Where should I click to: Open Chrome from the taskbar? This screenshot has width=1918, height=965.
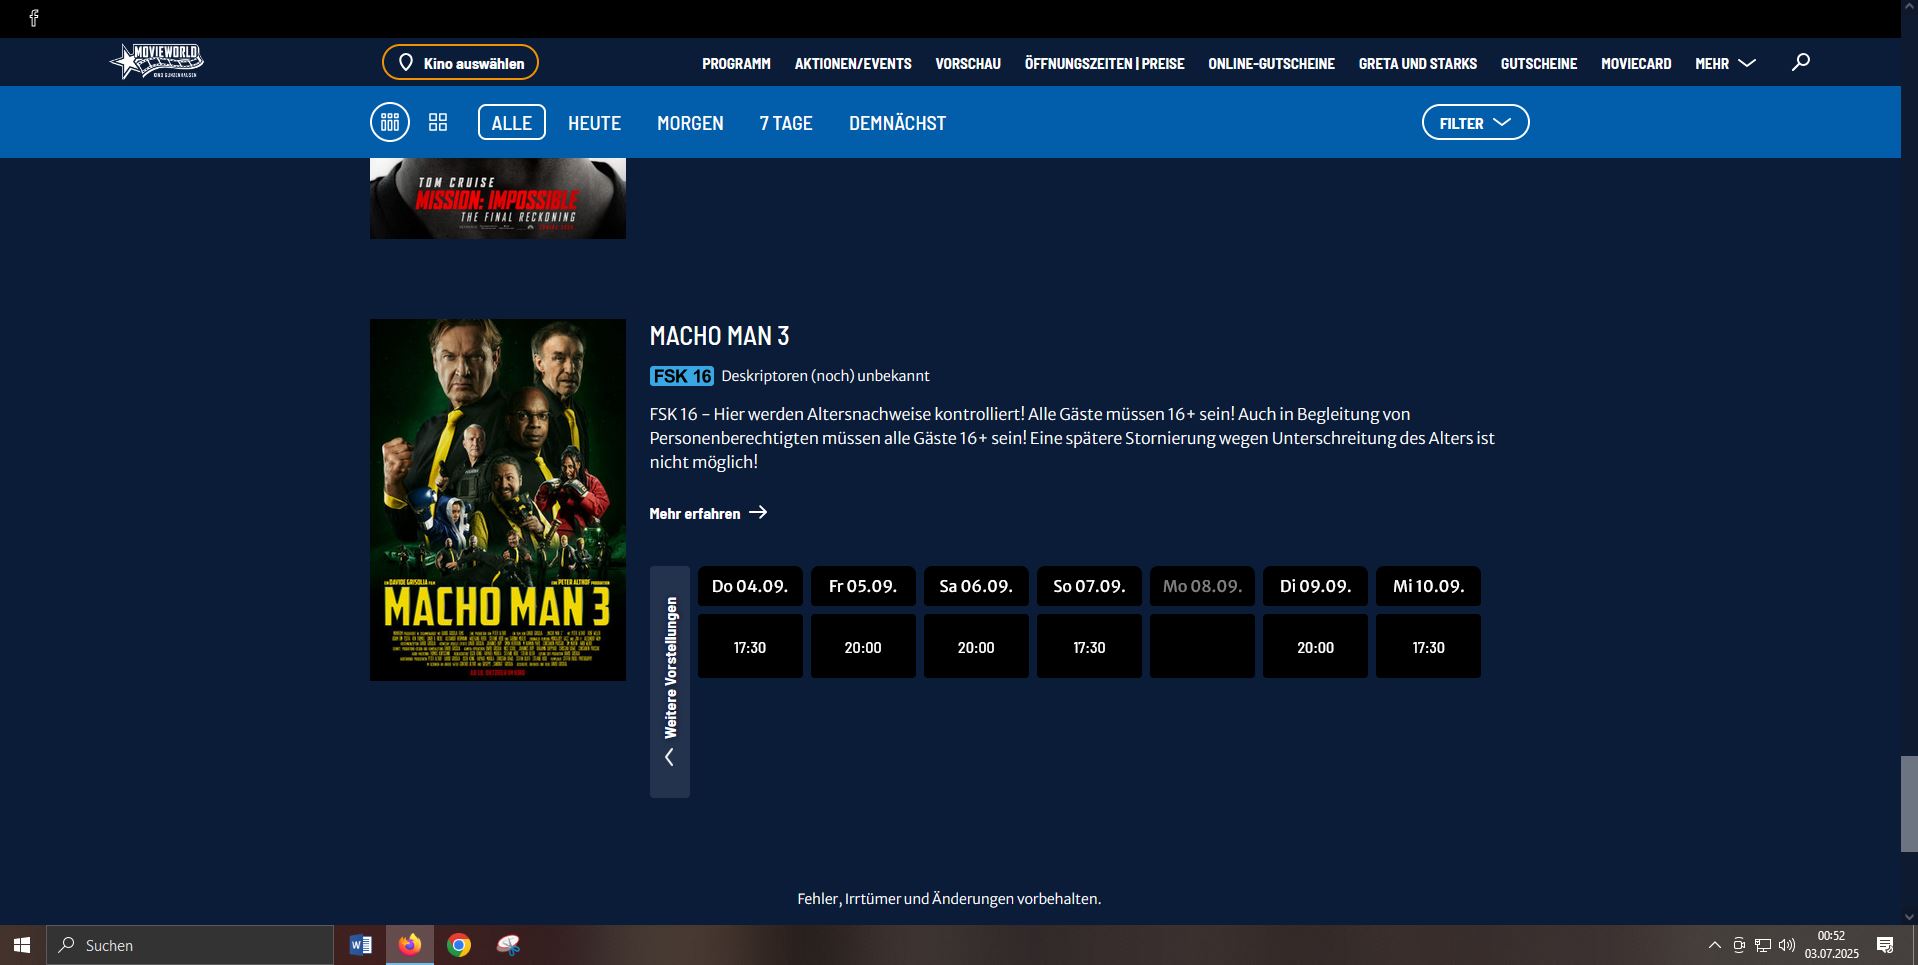[459, 945]
